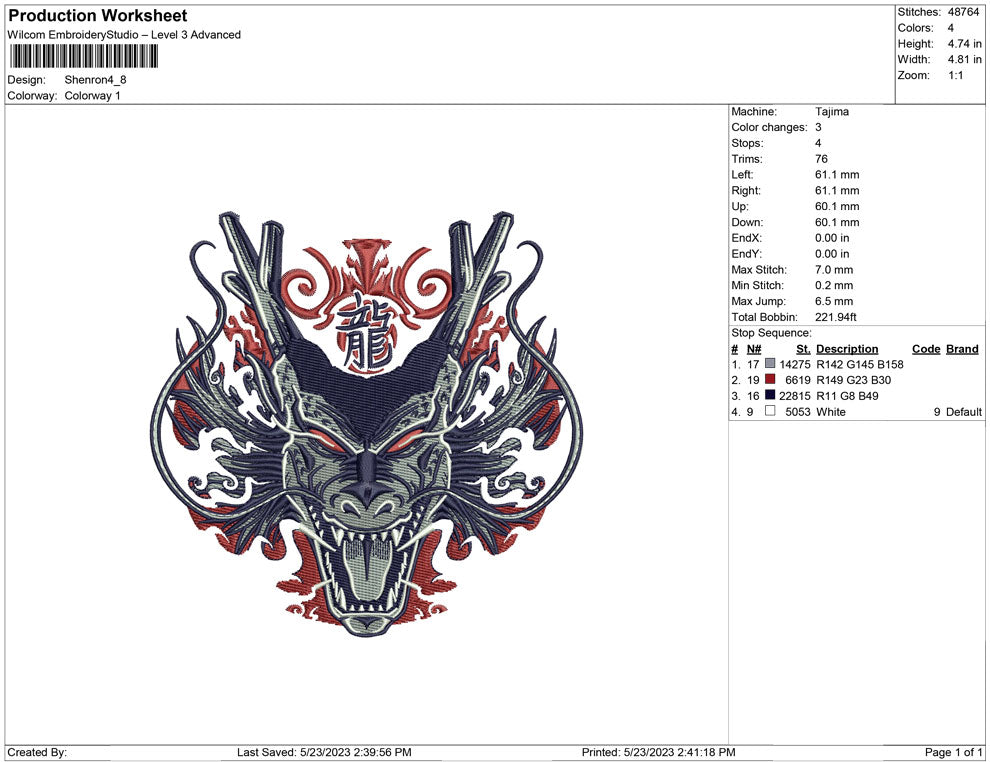Screen dimensions: 990x762
Task: Select 'Wilcom EmbroideryStudio – Level 3 Advanced' text
Action: pyautogui.click(x=124, y=35)
